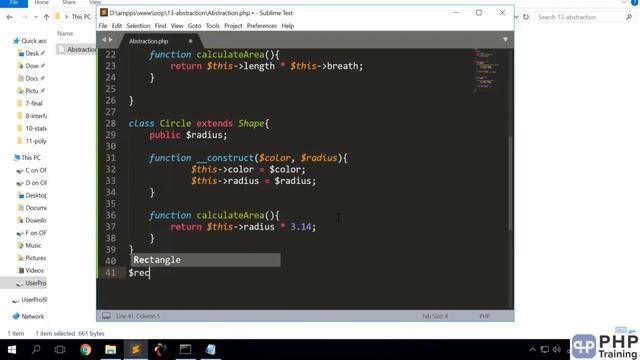The height and width of the screenshot is (360, 640).
Task: Open the Goto menu
Action: click(x=194, y=26)
